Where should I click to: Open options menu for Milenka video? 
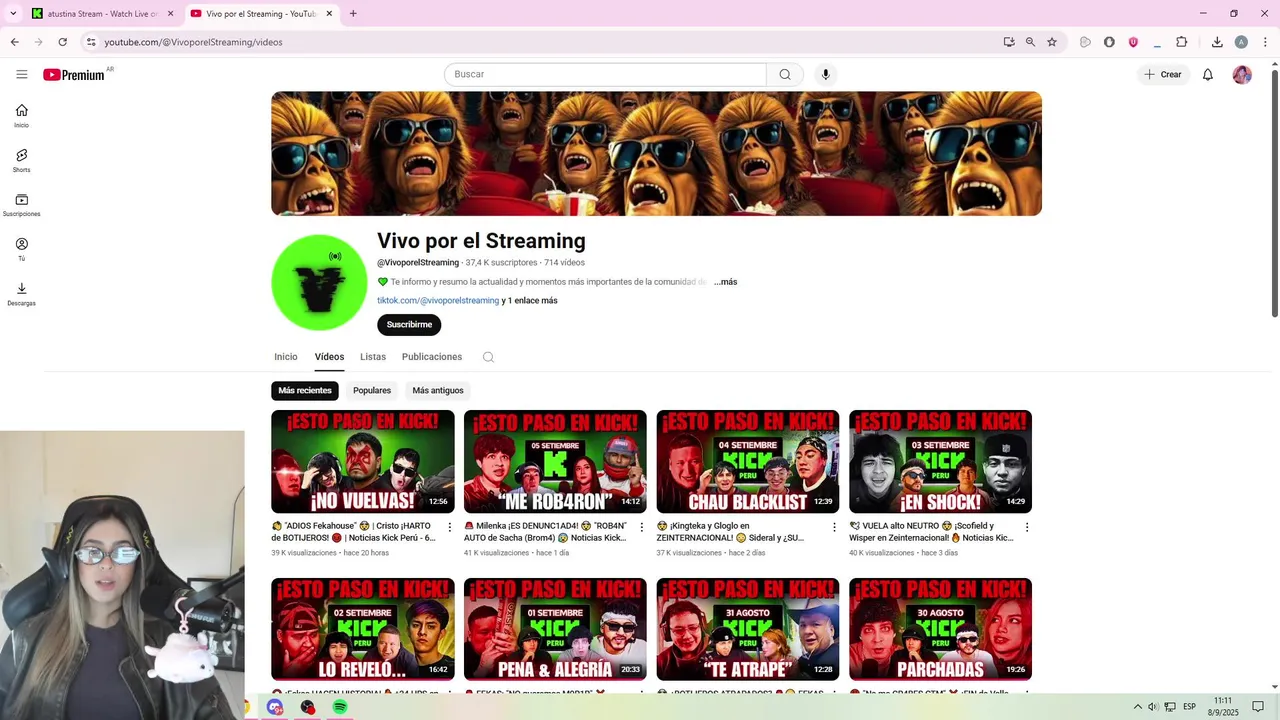coord(642,527)
